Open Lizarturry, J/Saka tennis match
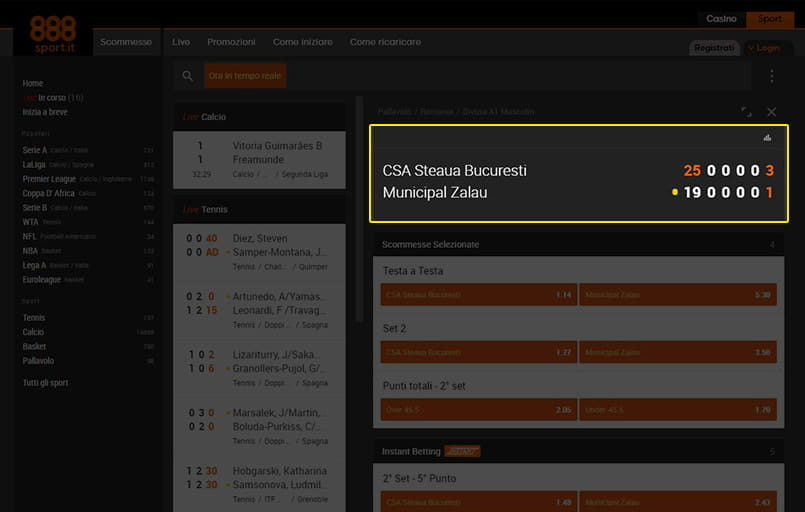Image resolution: width=805 pixels, height=512 pixels. [x=259, y=368]
